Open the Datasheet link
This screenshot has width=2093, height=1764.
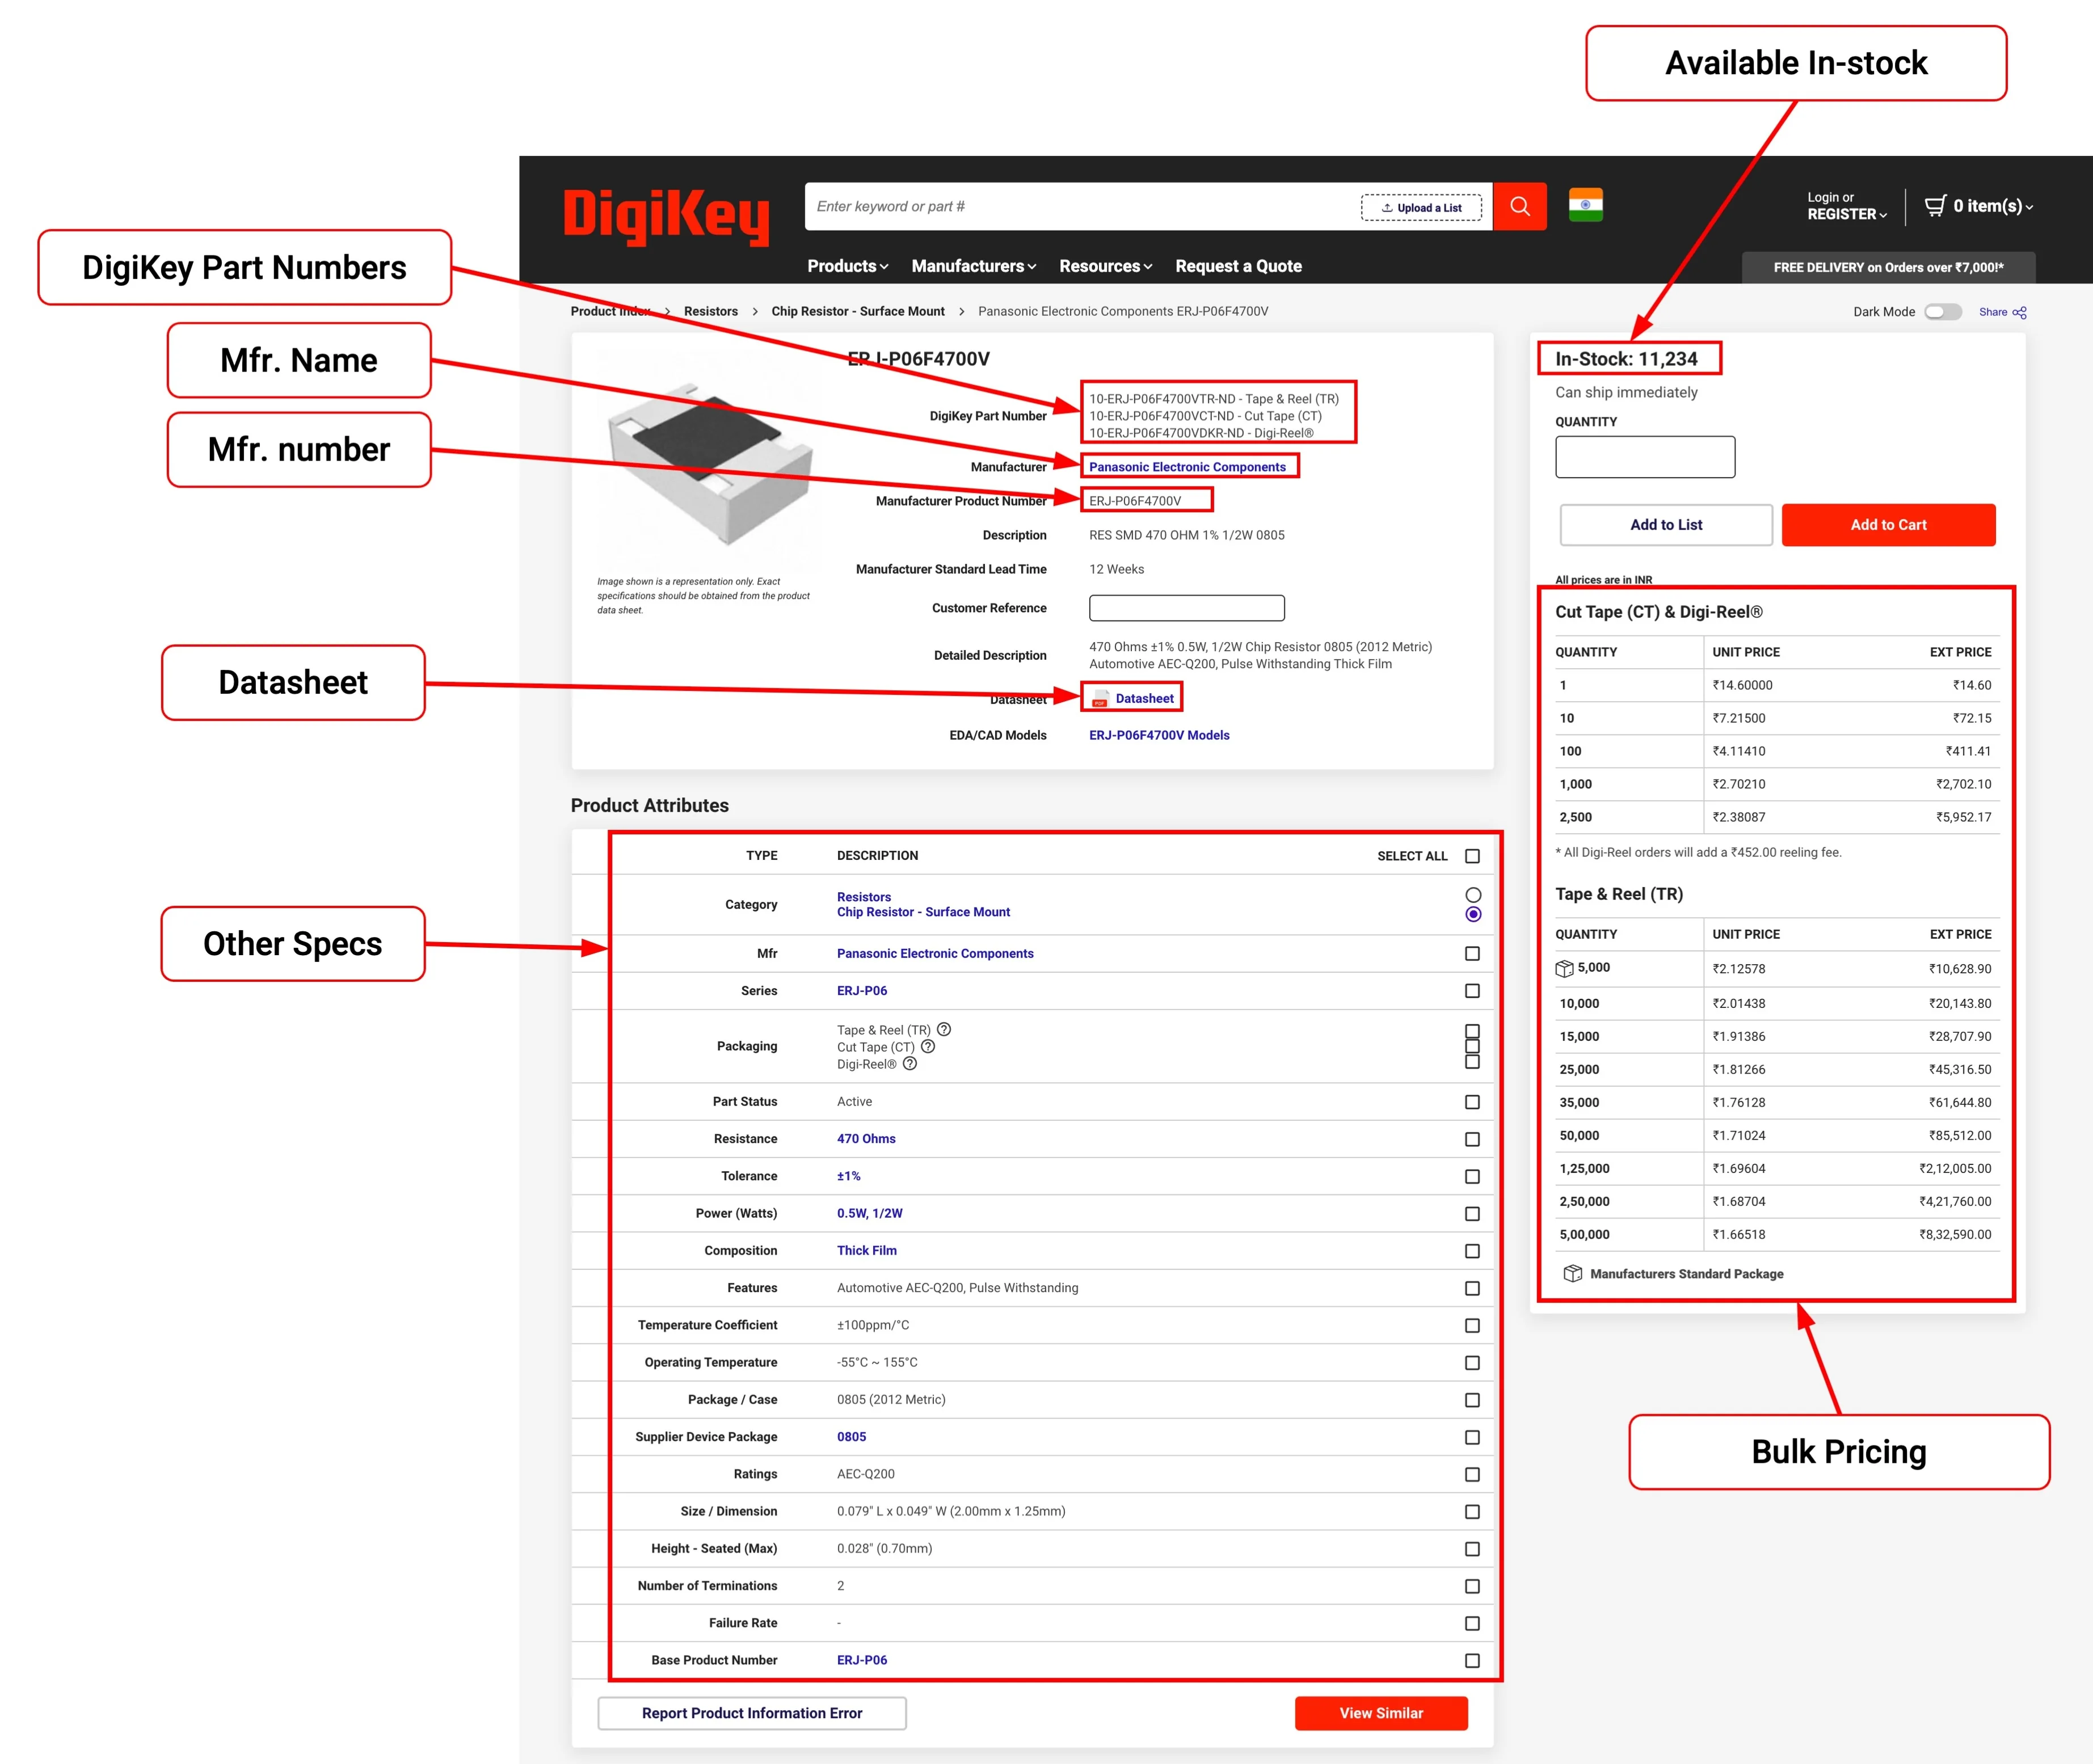(1144, 699)
